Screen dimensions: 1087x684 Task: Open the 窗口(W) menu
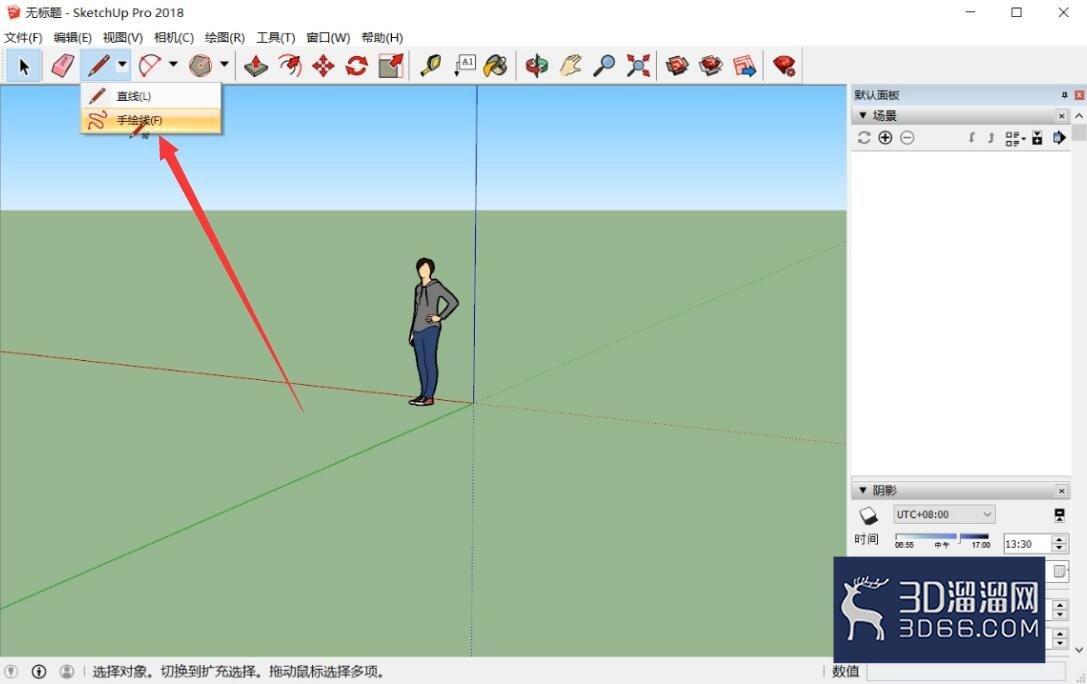tap(328, 37)
